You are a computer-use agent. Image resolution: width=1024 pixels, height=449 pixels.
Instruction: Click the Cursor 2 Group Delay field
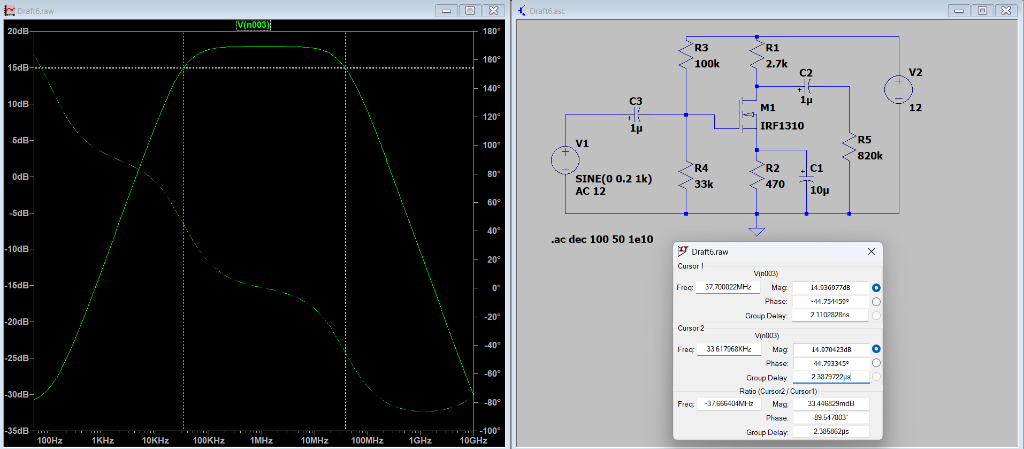(x=831, y=377)
